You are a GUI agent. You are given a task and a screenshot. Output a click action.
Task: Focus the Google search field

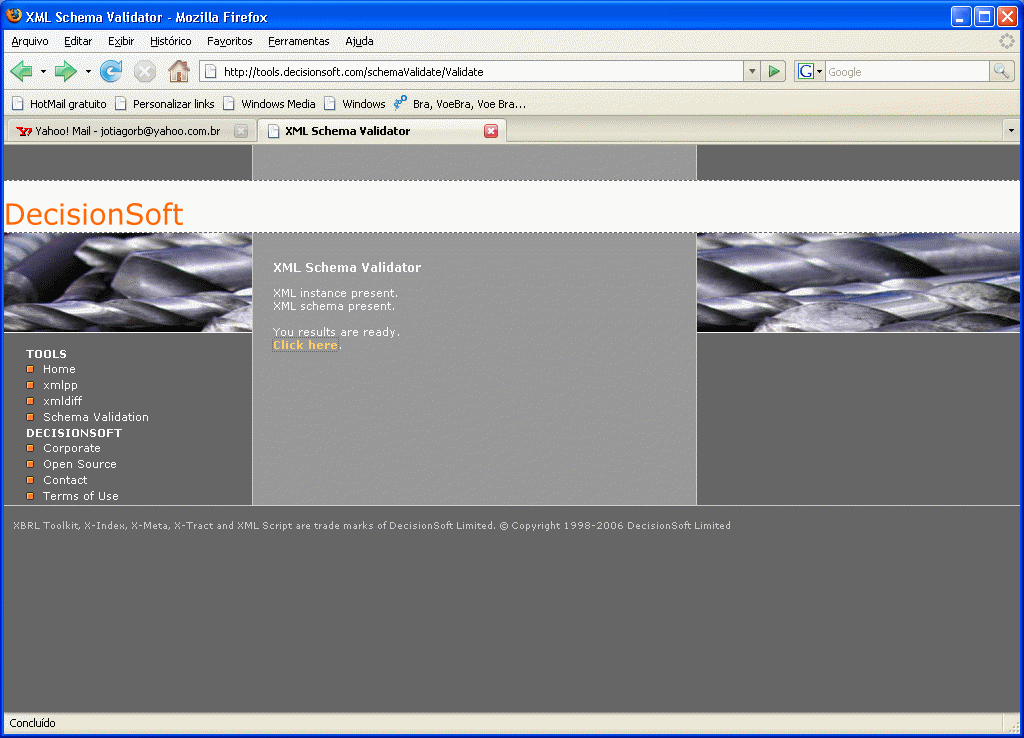click(x=907, y=72)
